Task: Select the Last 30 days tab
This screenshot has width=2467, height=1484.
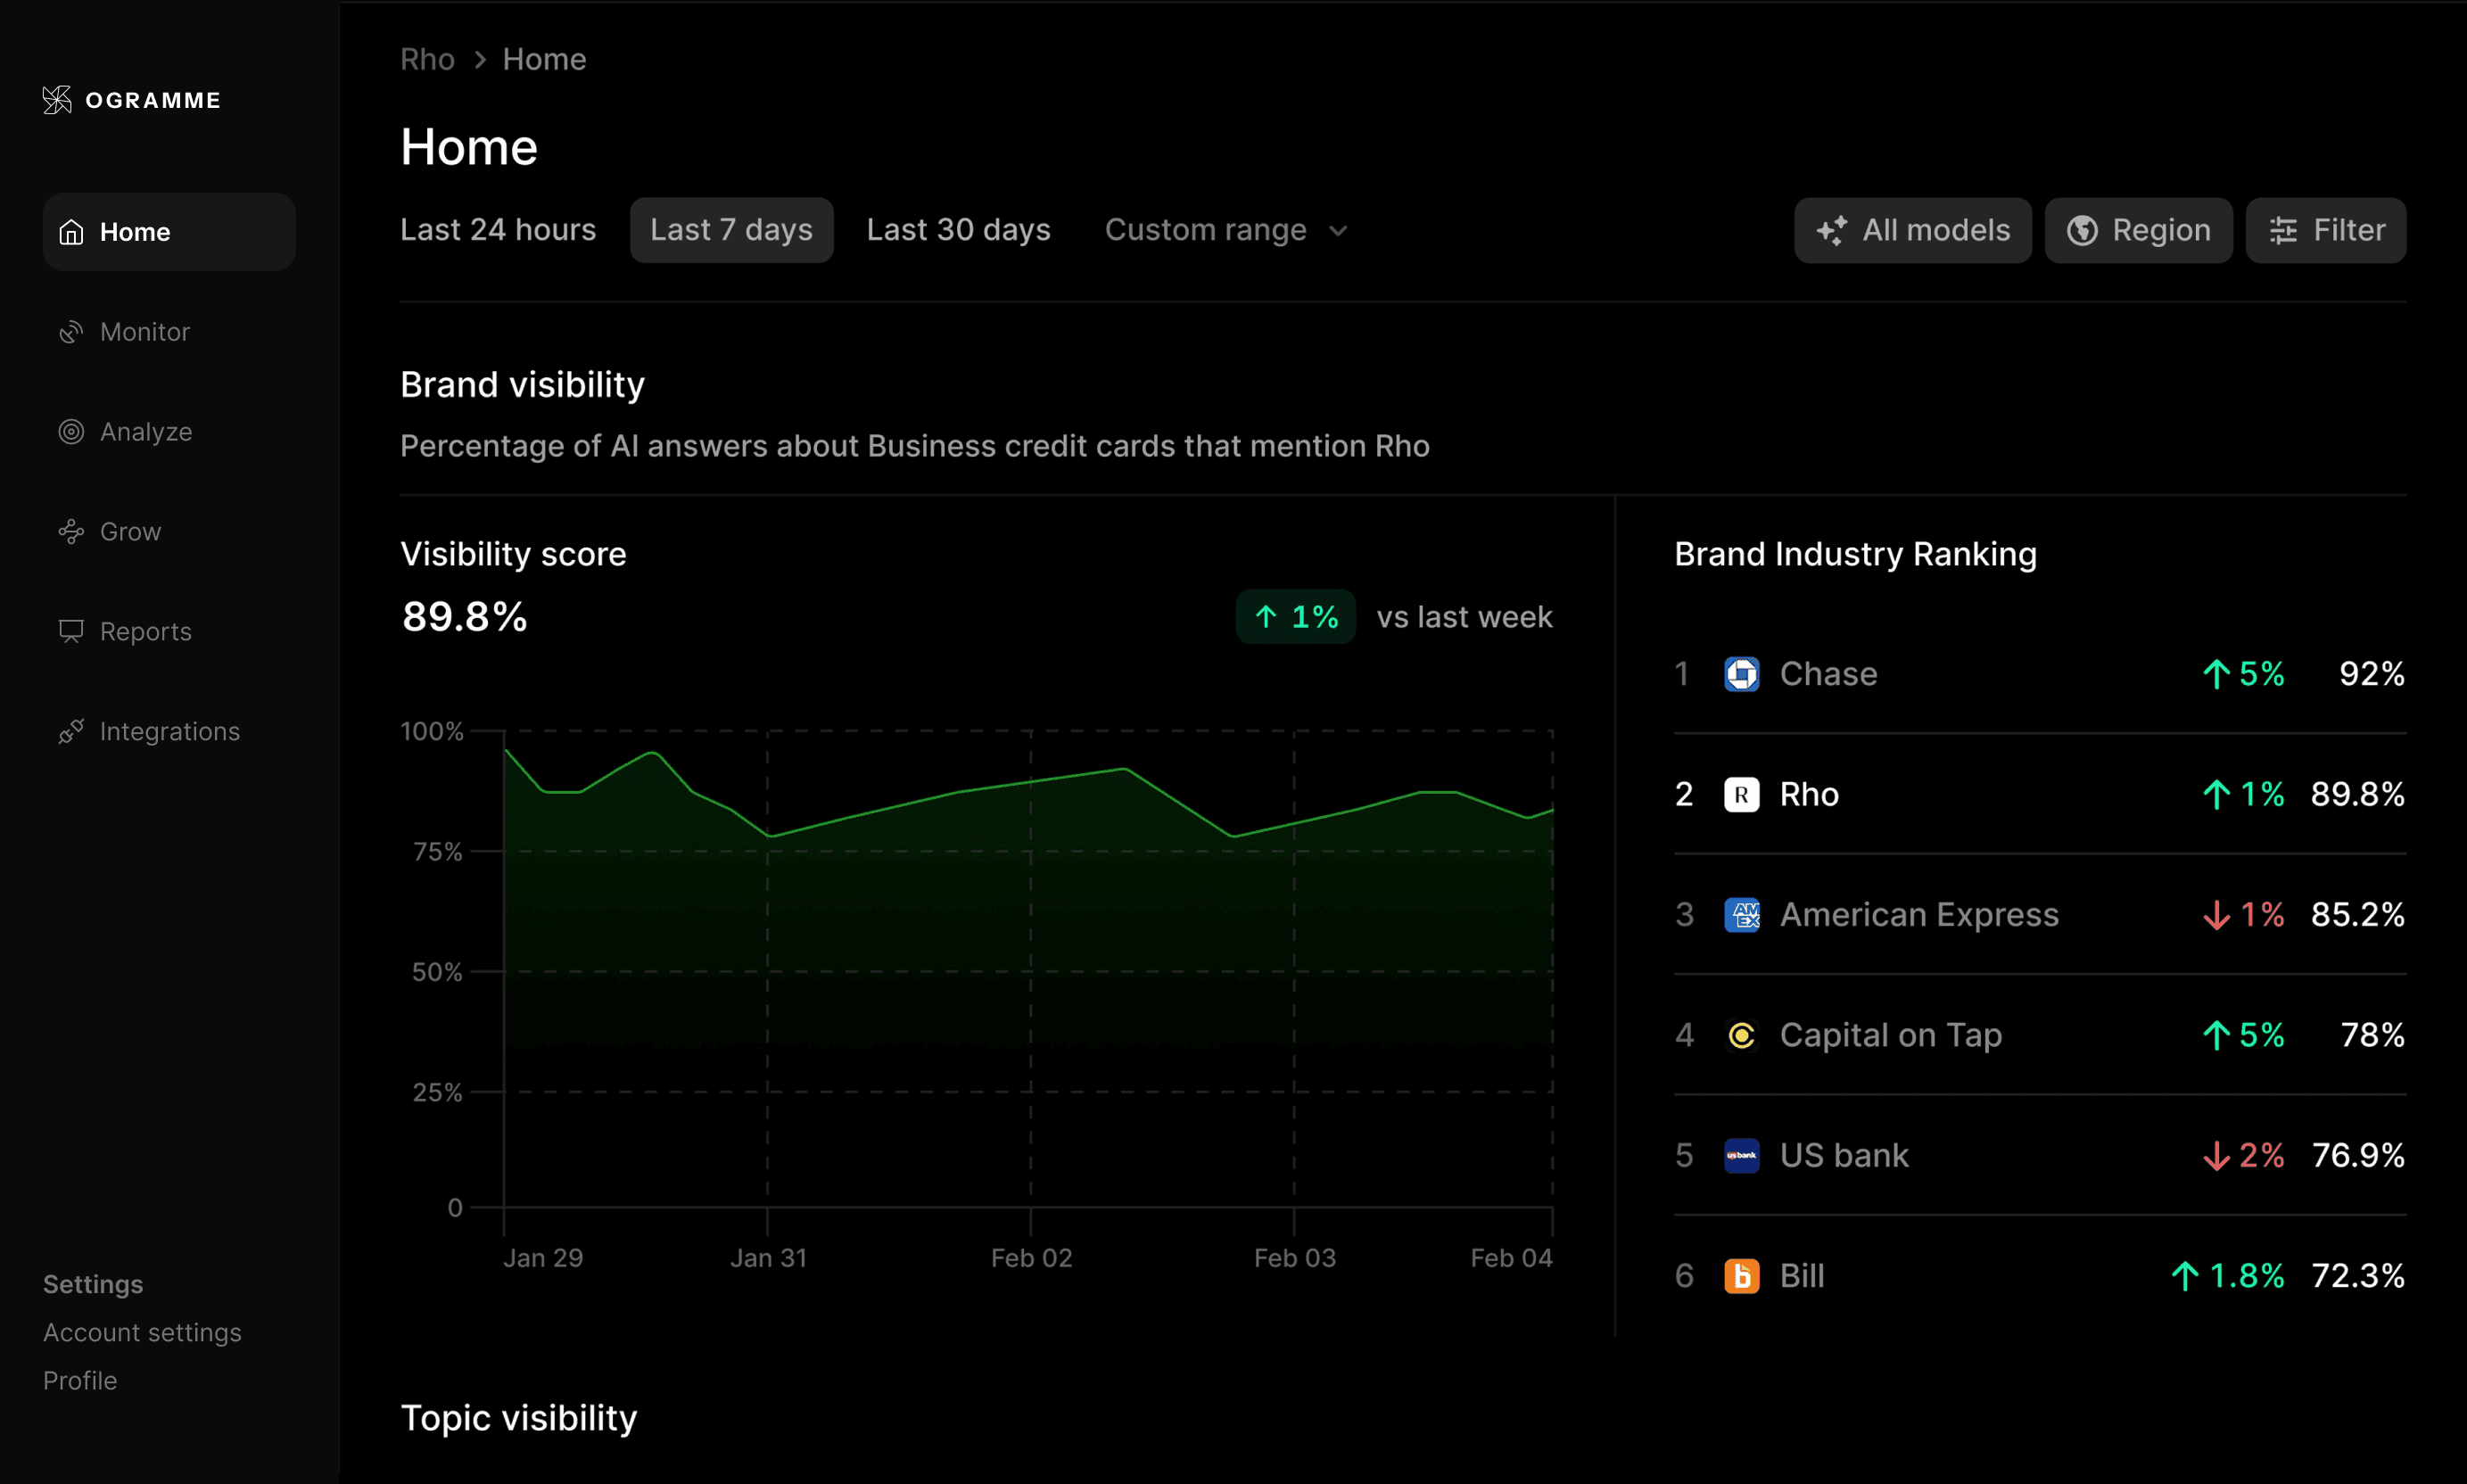Action: [x=958, y=231]
